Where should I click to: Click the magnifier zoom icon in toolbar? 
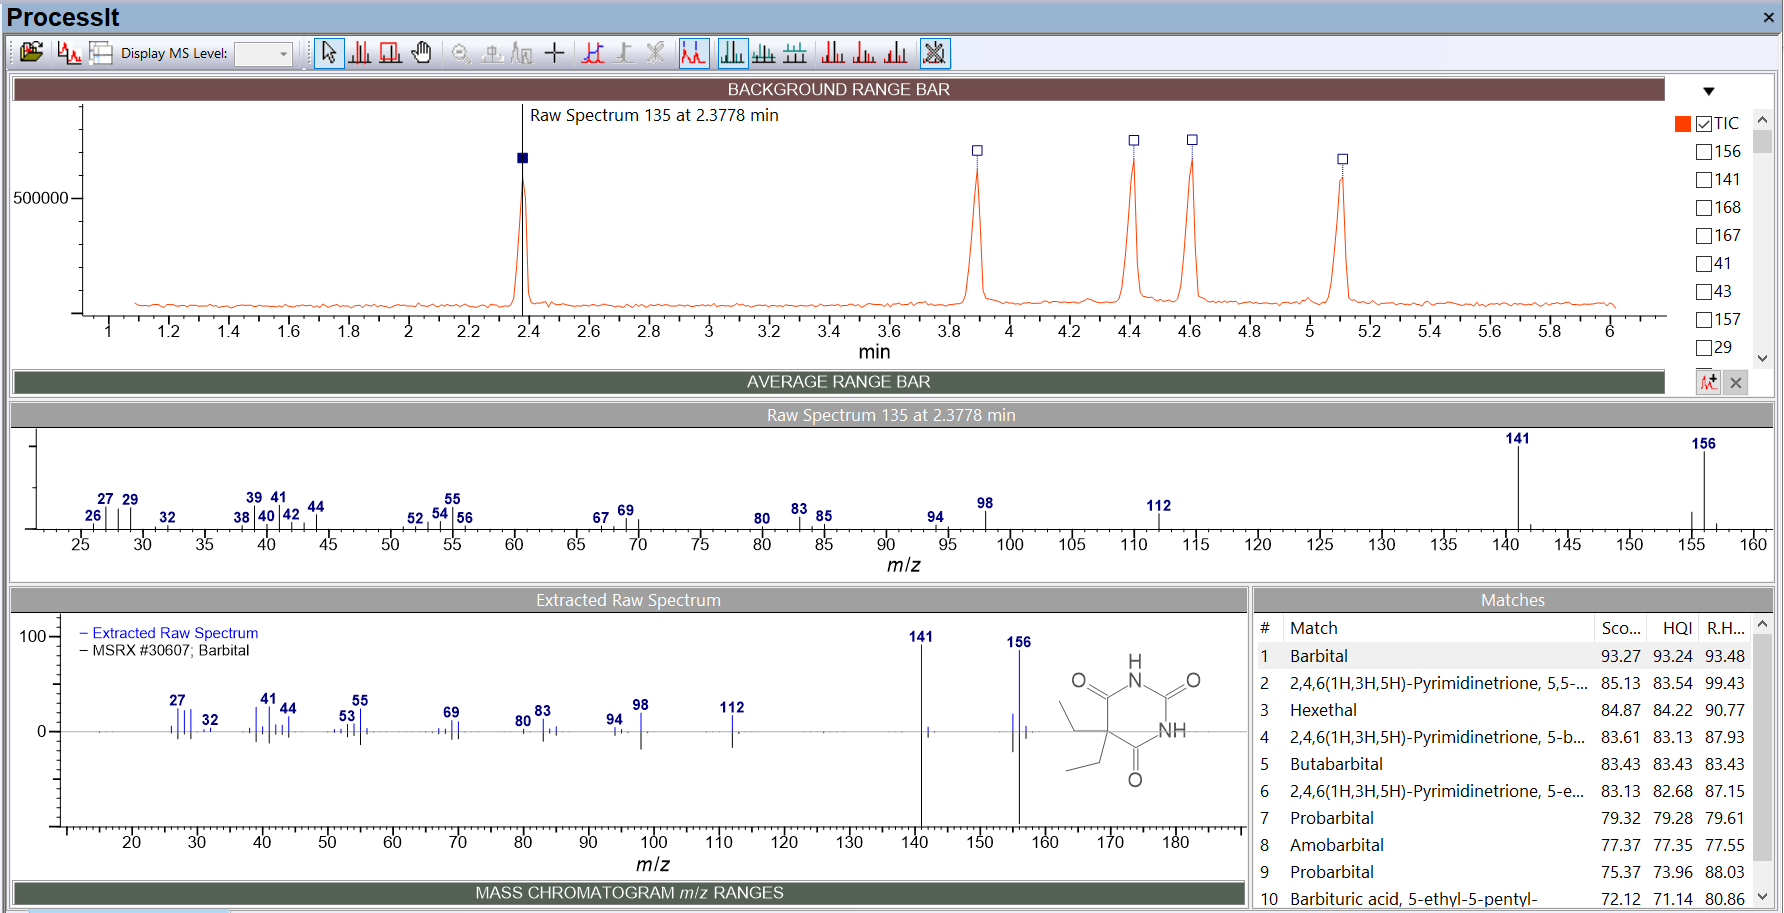[x=461, y=53]
